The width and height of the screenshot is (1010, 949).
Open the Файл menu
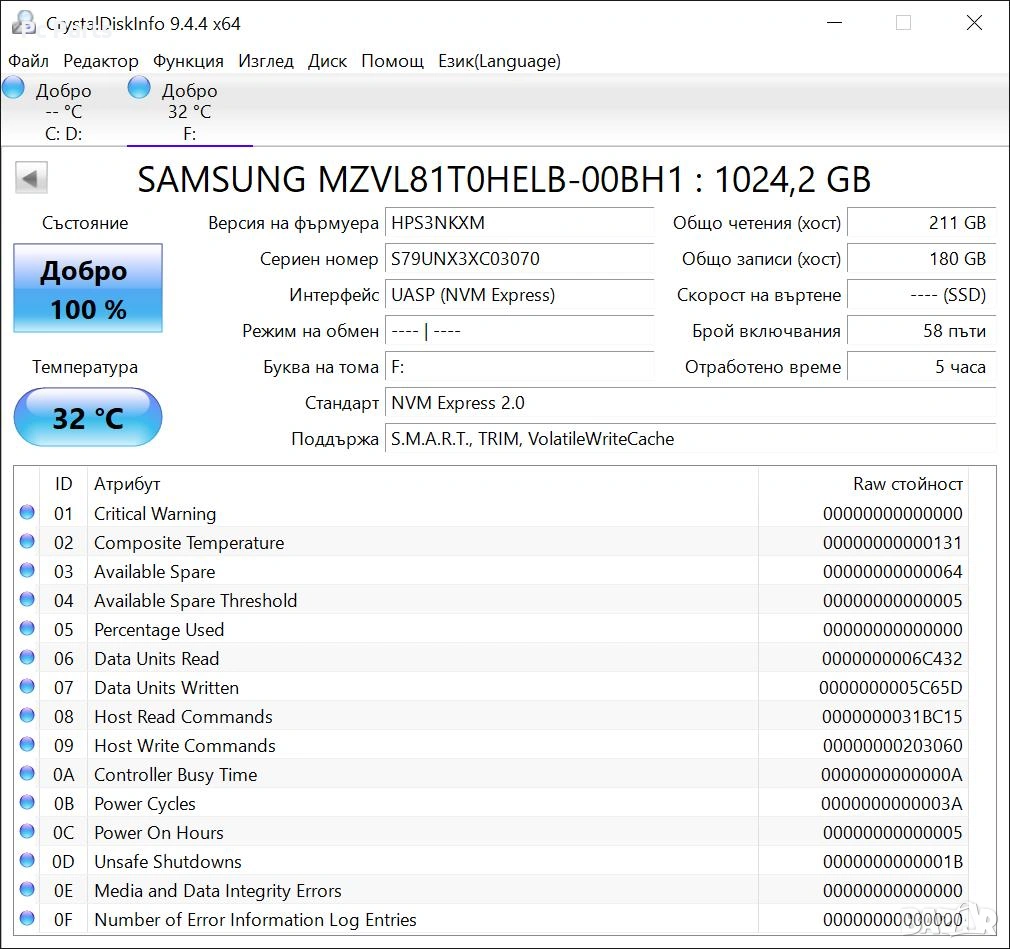point(28,61)
